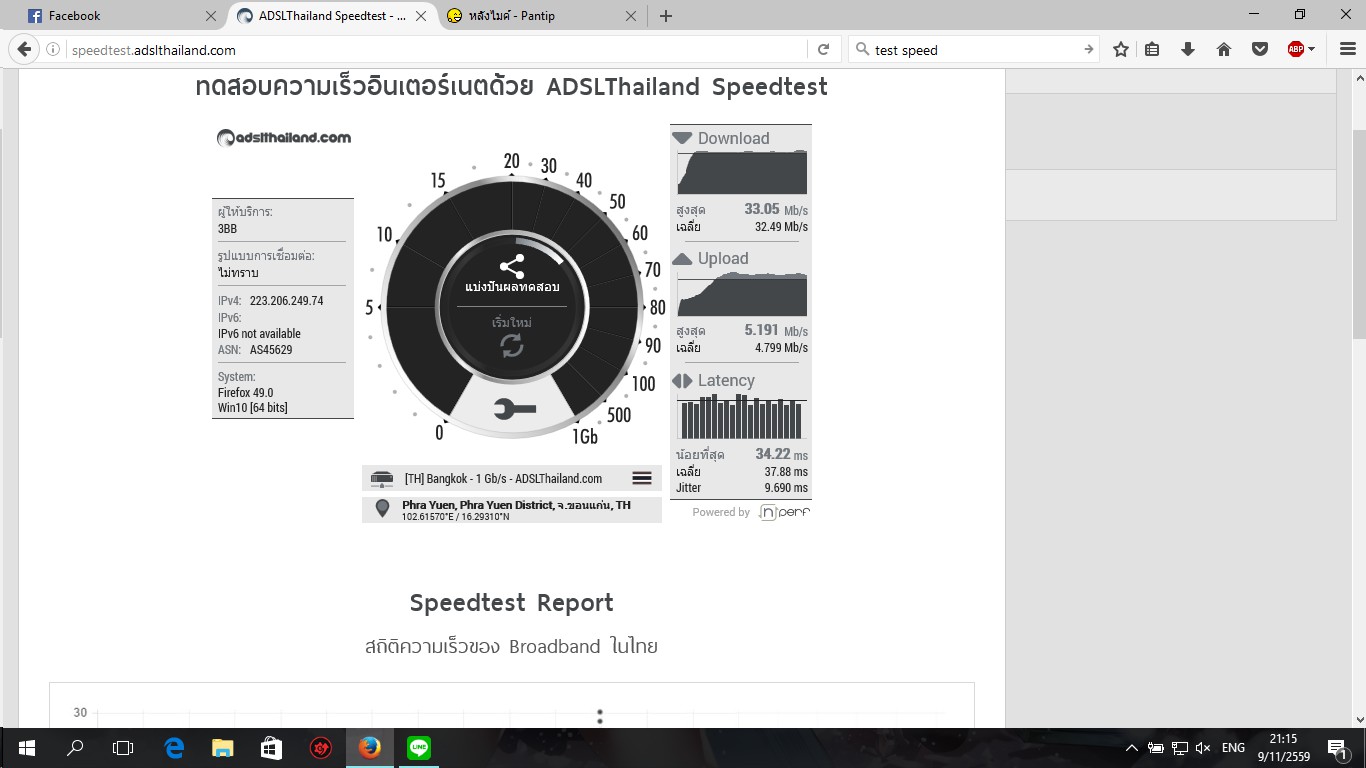The height and width of the screenshot is (768, 1366).
Task: Bookmark this page with the star icon
Action: pos(1121,49)
